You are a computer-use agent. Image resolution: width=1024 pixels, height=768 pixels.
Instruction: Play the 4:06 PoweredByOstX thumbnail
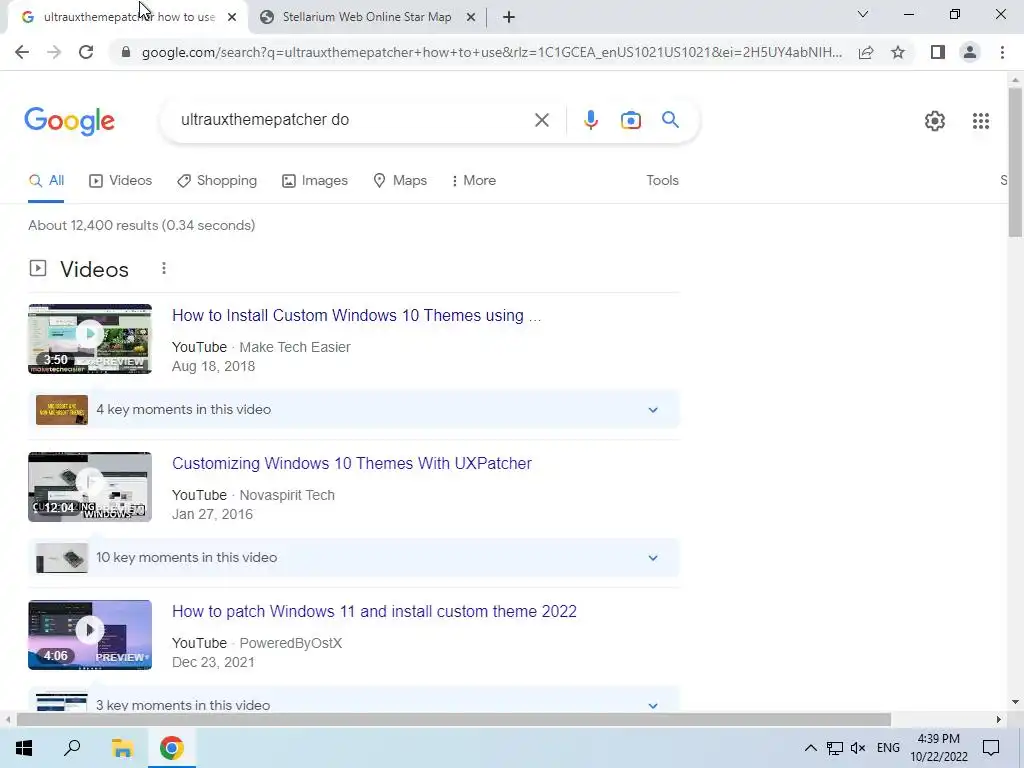[x=90, y=635]
